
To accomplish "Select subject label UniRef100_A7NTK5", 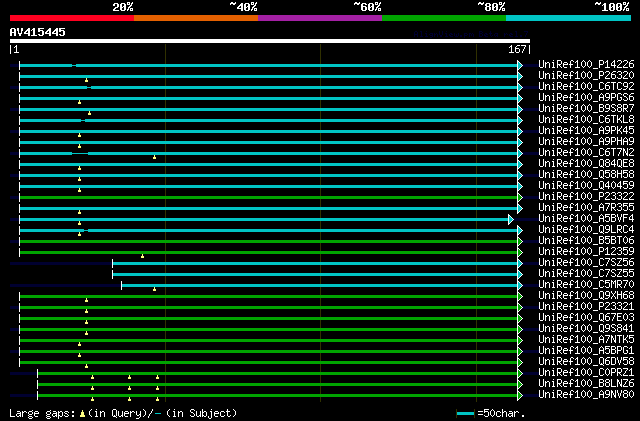I will tap(586, 340).
